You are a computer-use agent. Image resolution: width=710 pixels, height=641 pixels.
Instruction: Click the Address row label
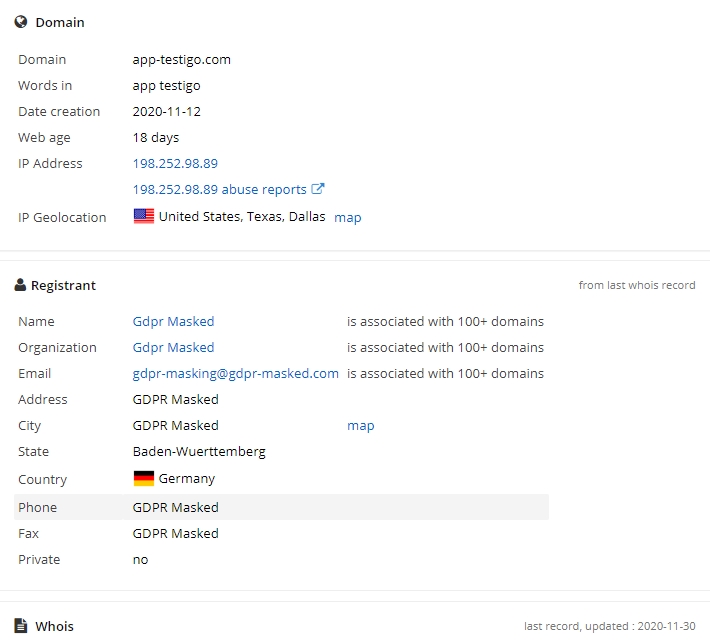coord(43,399)
